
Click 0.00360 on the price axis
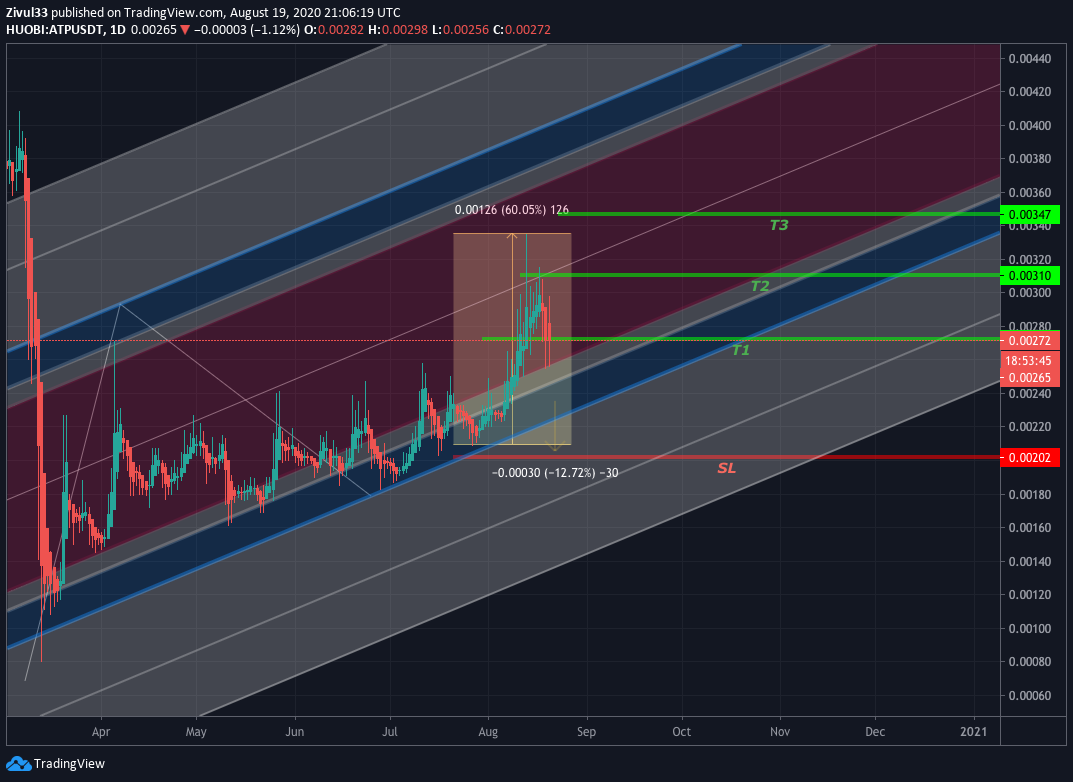1030,193
